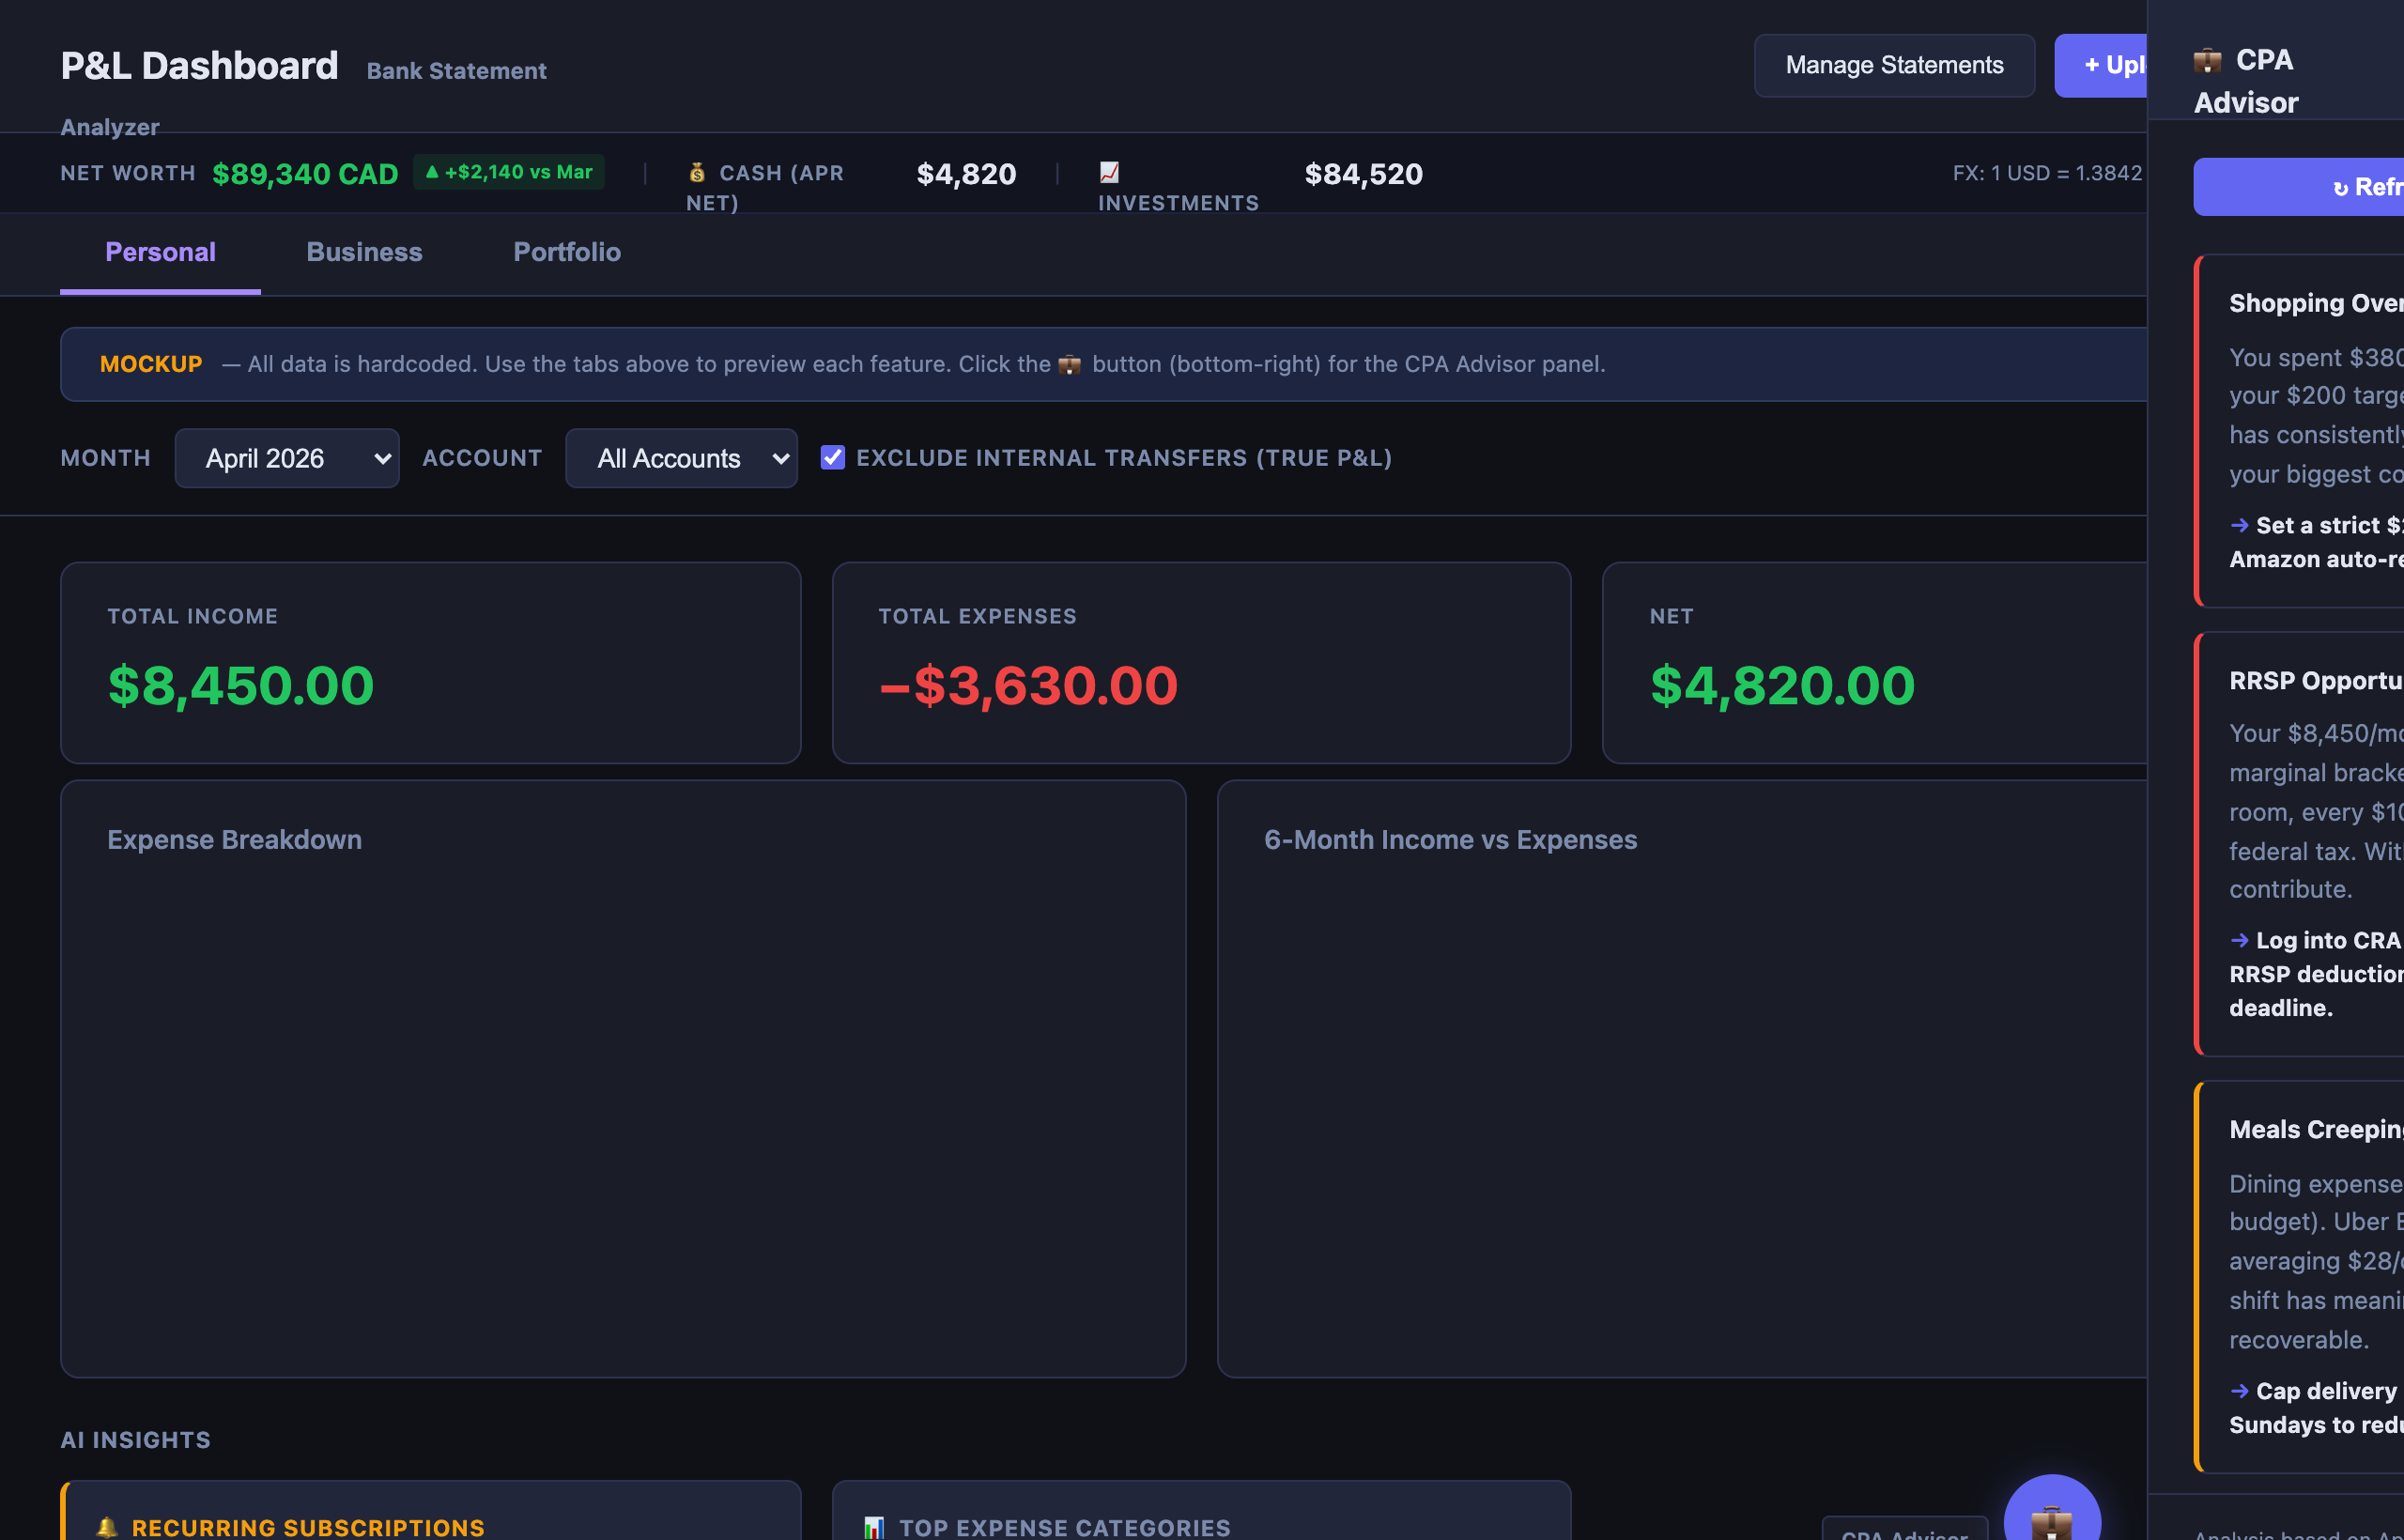Click the P&L Dashboard title
The image size is (2404, 1540).
coord(199,66)
